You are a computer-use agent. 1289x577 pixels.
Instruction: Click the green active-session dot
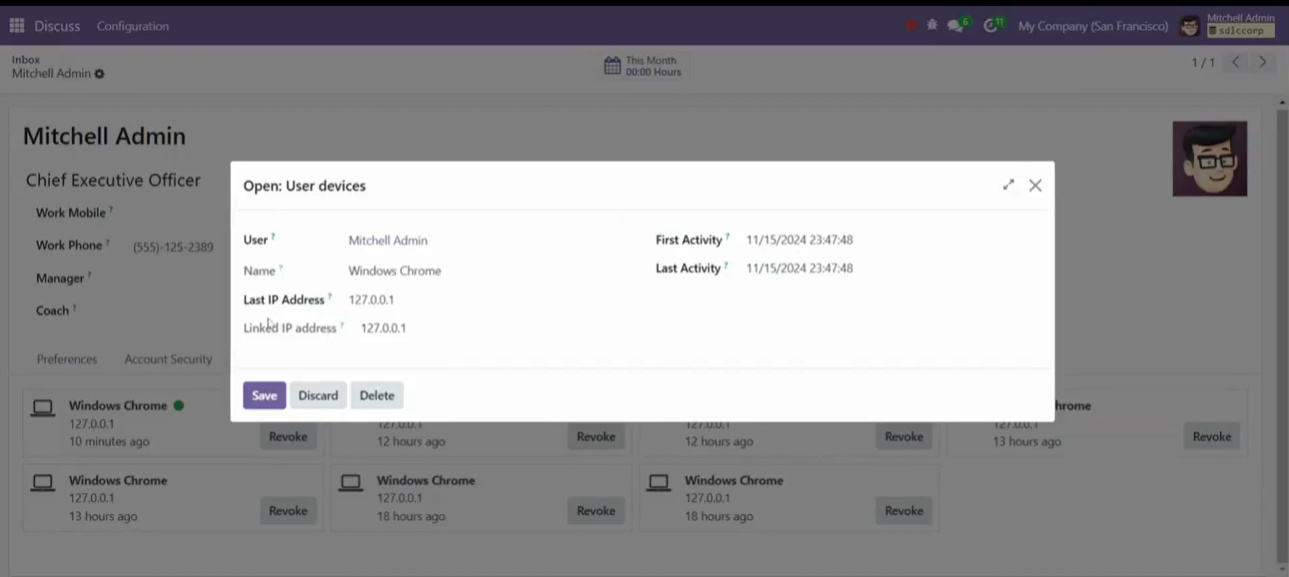tap(179, 406)
